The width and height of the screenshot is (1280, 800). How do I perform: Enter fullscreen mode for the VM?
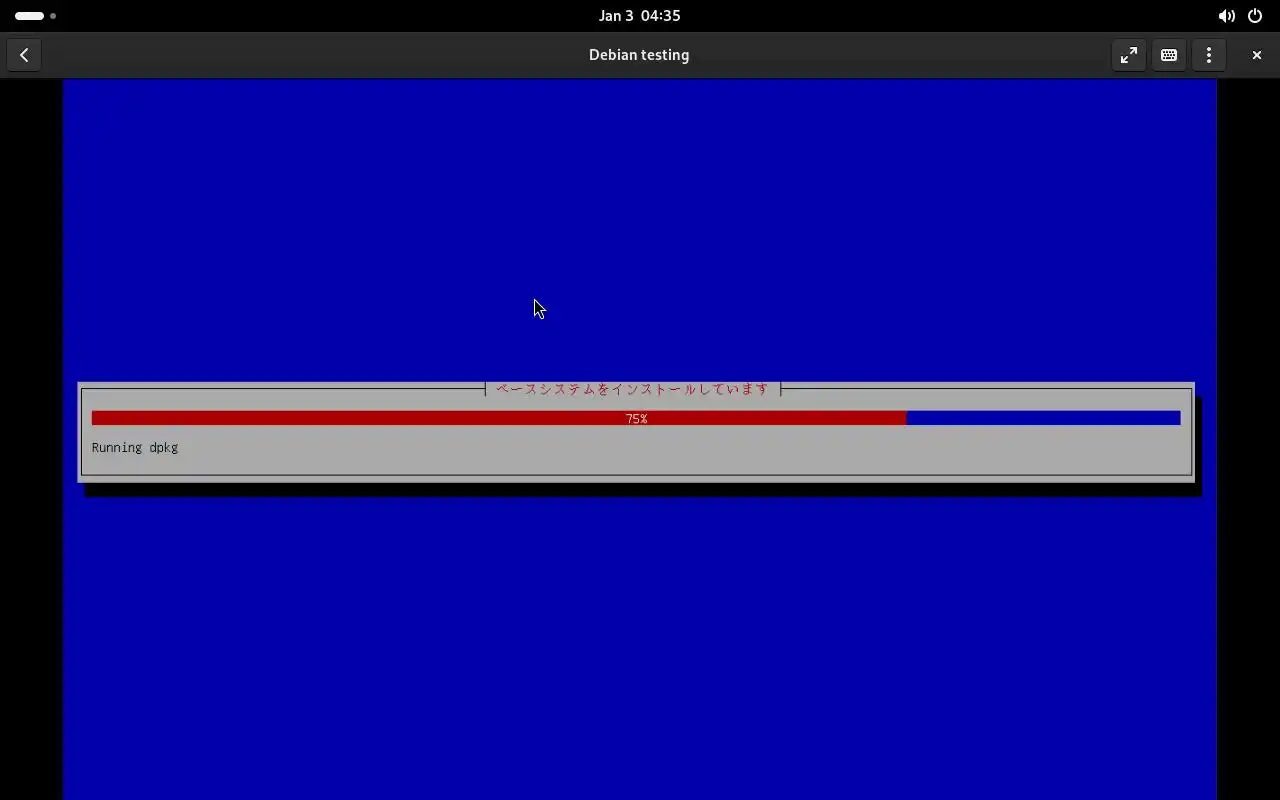1129,55
